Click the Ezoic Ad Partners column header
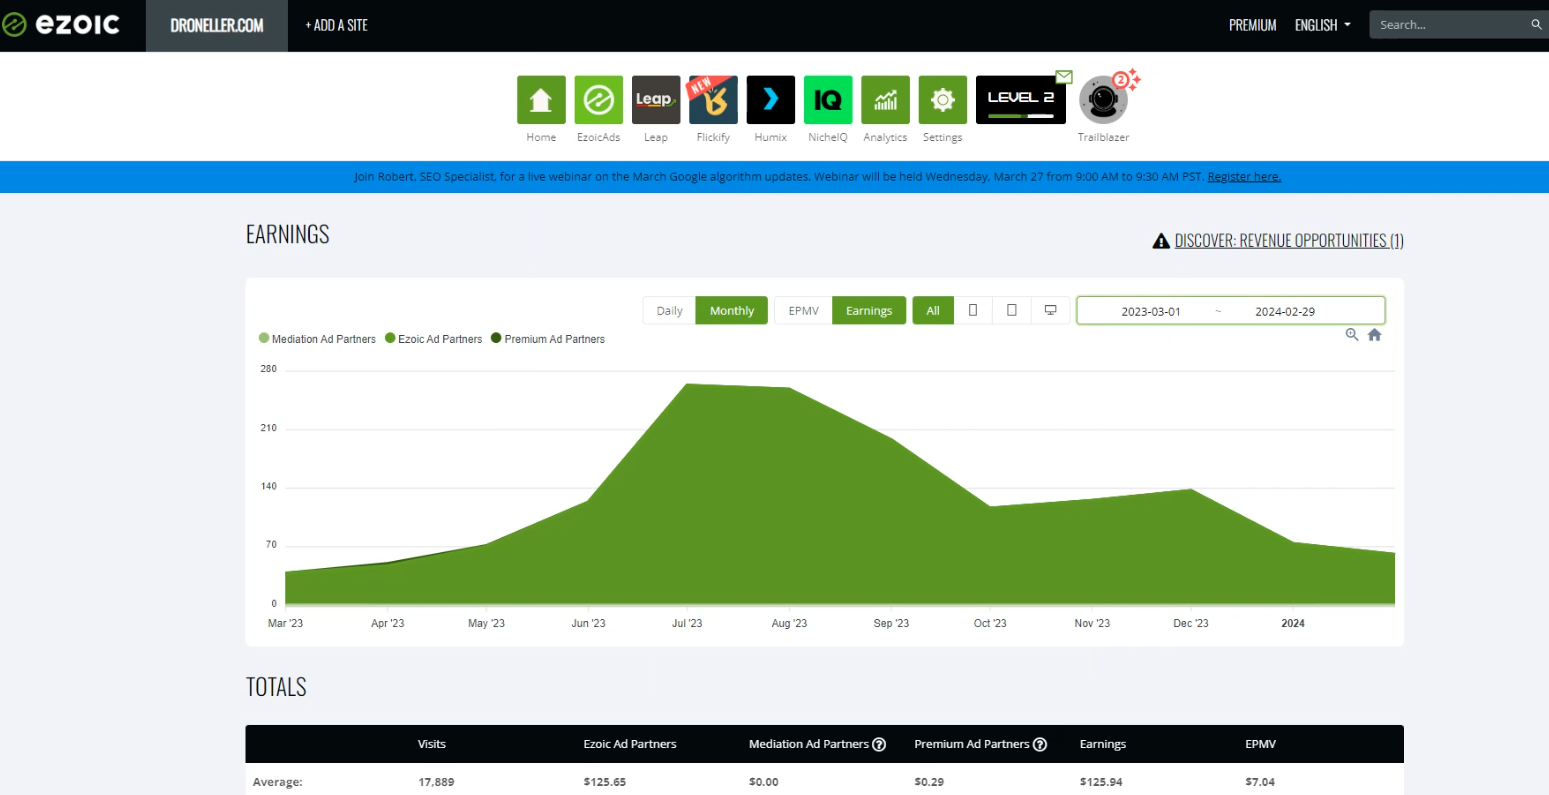Viewport: 1549px width, 795px height. (x=630, y=744)
